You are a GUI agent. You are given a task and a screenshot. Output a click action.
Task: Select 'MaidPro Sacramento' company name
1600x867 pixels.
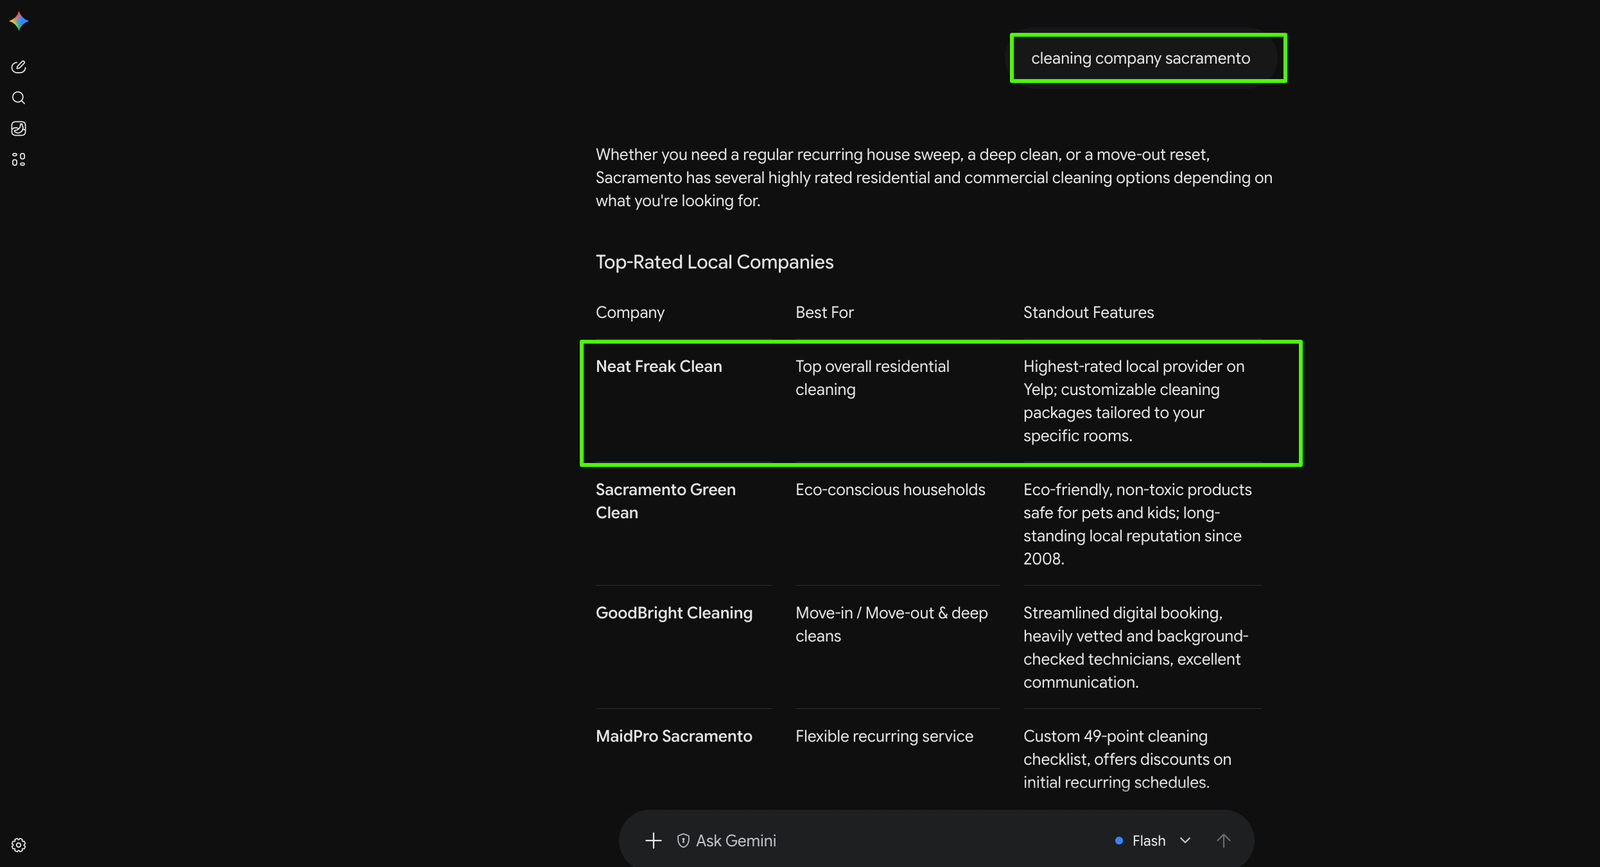[x=674, y=736]
